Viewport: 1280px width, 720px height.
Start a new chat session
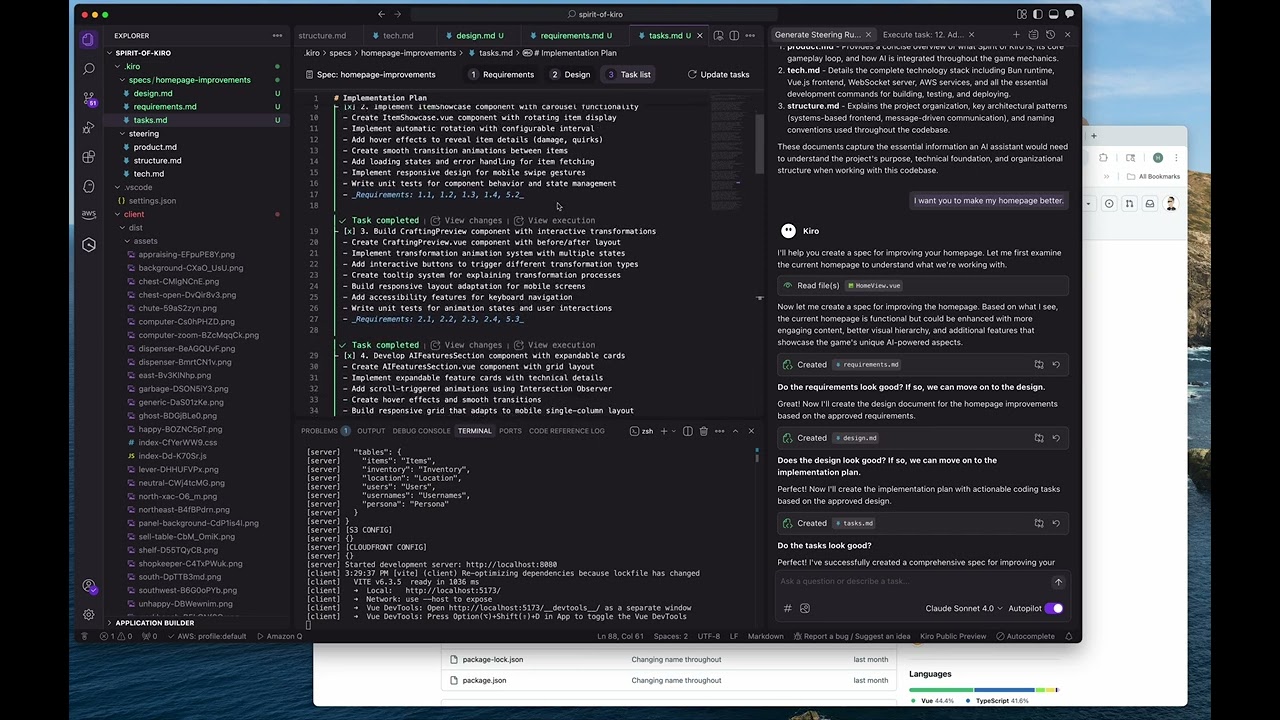pyautogui.click(x=1018, y=35)
